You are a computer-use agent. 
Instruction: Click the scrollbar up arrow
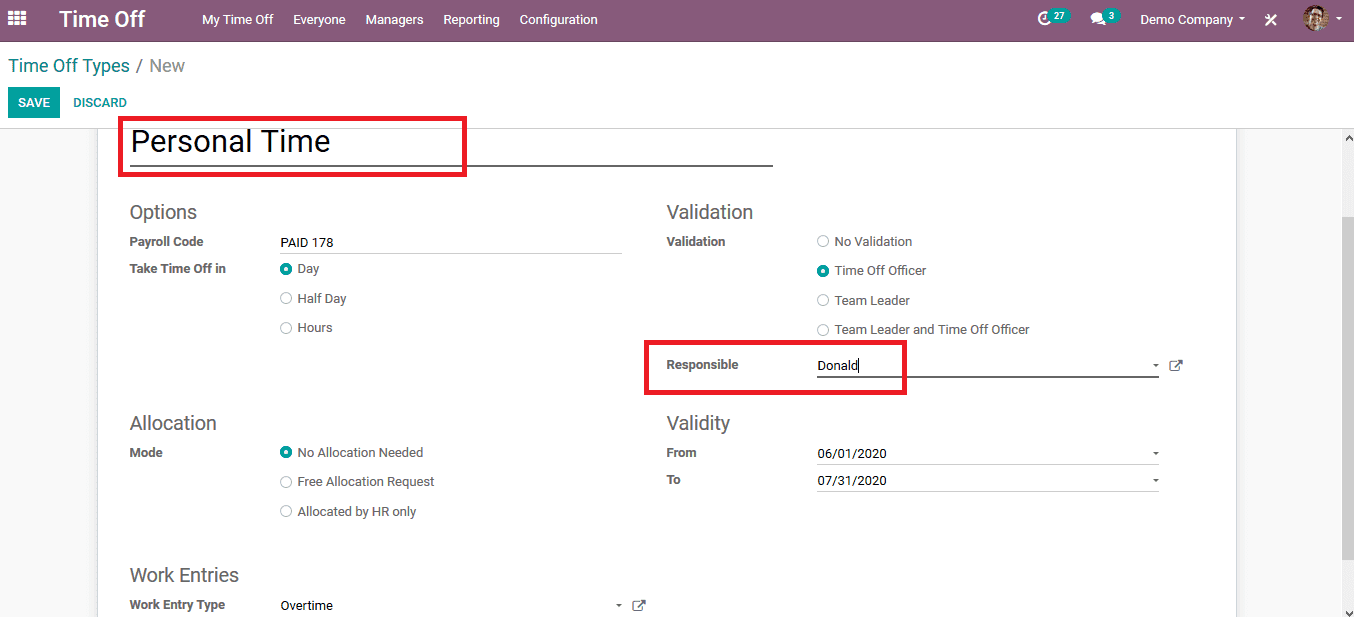pyautogui.click(x=1346, y=137)
